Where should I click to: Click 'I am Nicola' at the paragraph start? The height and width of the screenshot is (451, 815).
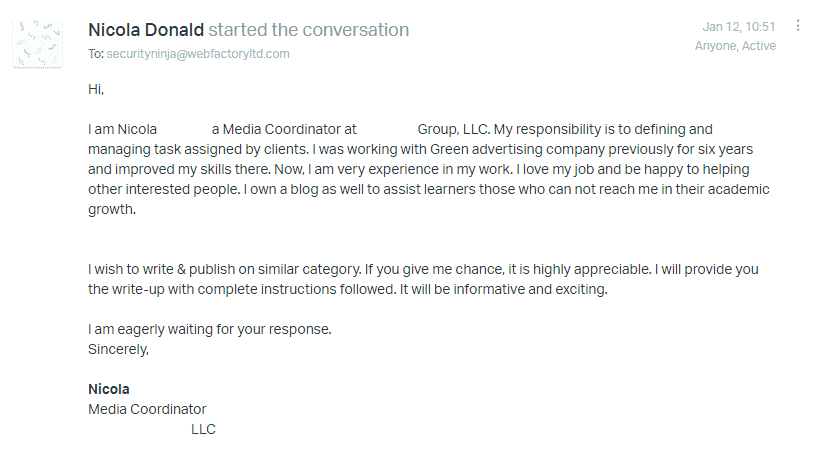[x=122, y=129]
